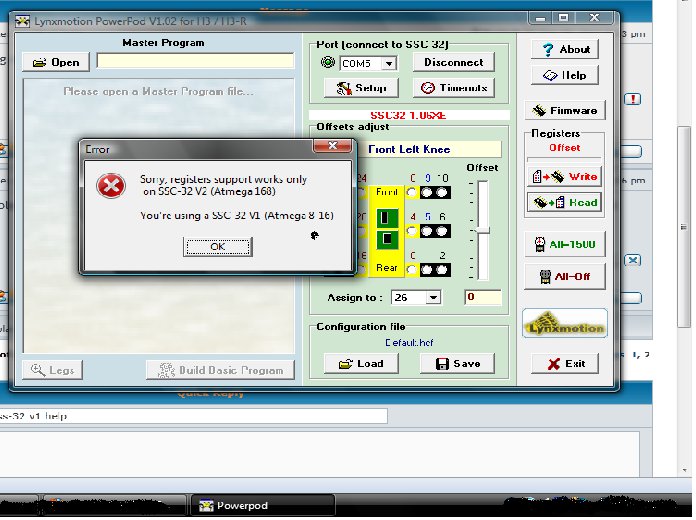The image size is (696, 520).
Task: Click the blue X icon in browser
Action: (633, 260)
